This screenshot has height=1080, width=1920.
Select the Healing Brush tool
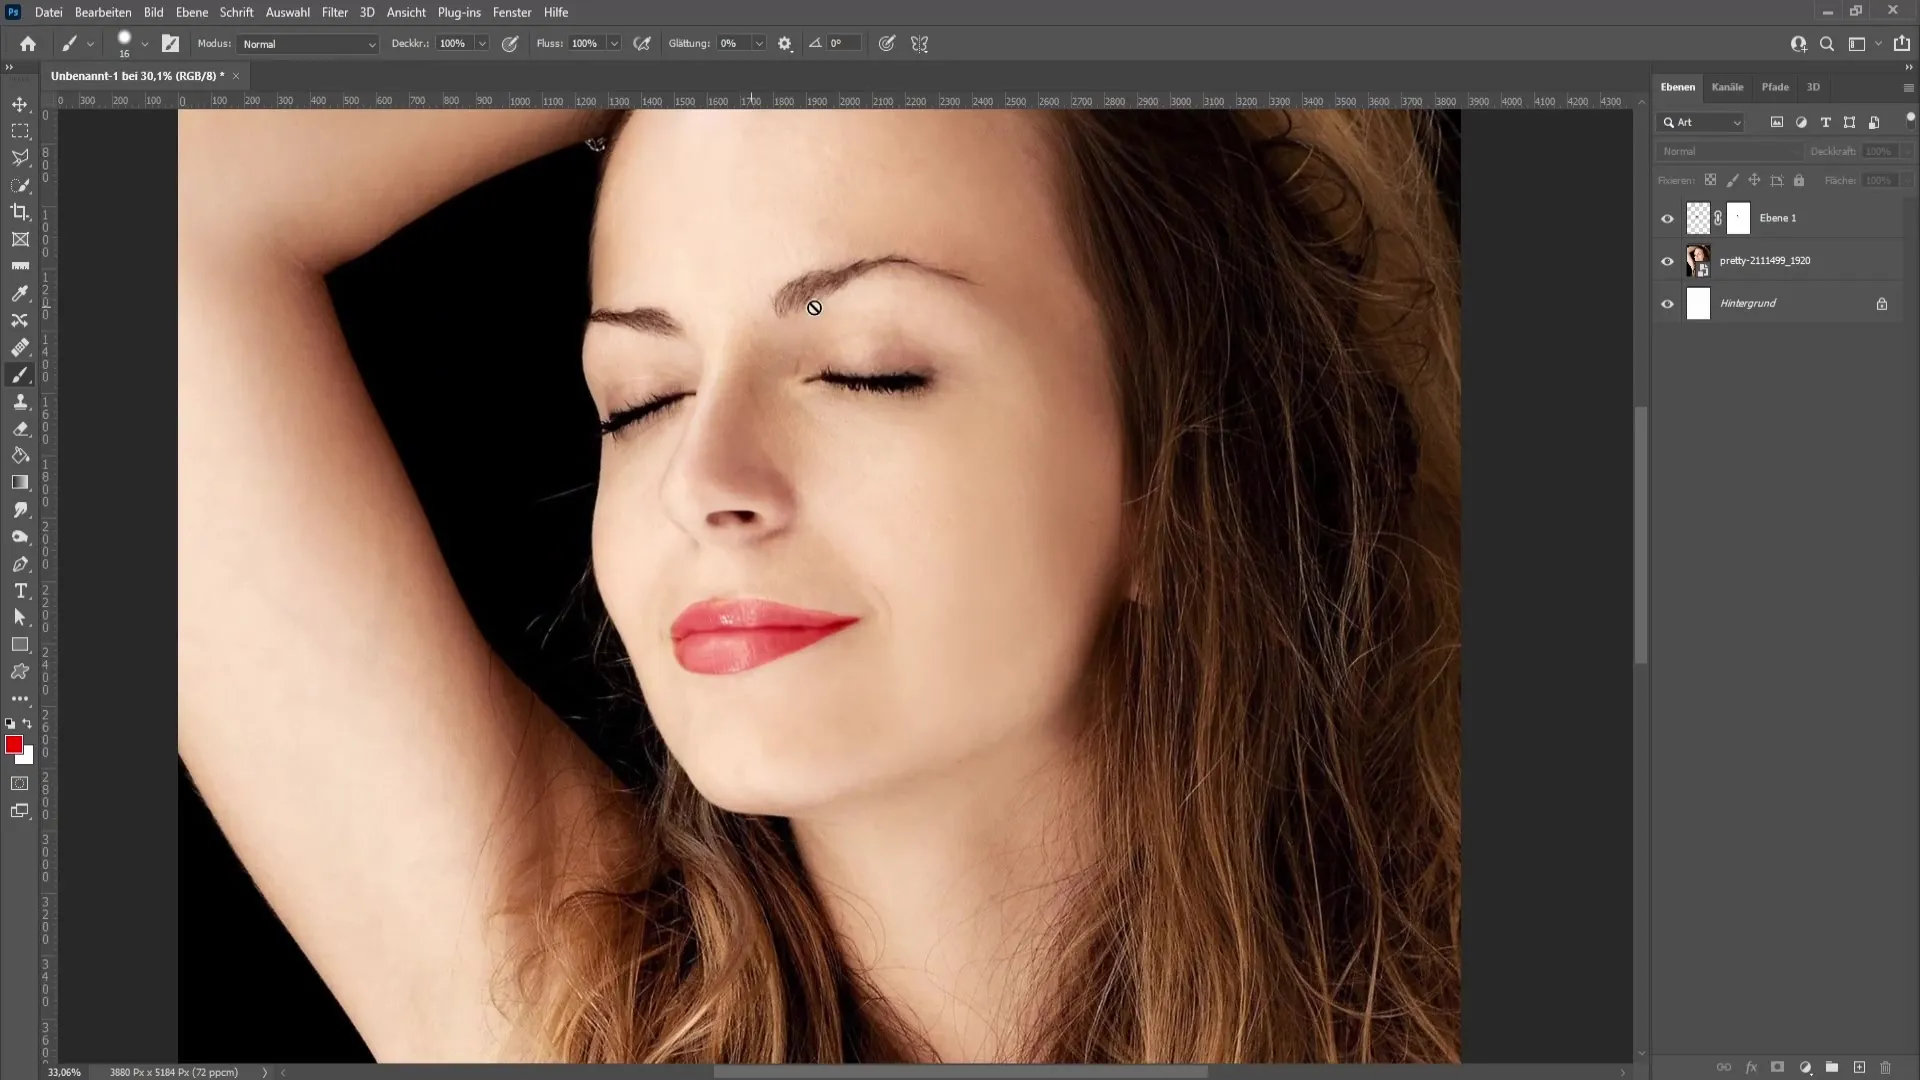18,347
